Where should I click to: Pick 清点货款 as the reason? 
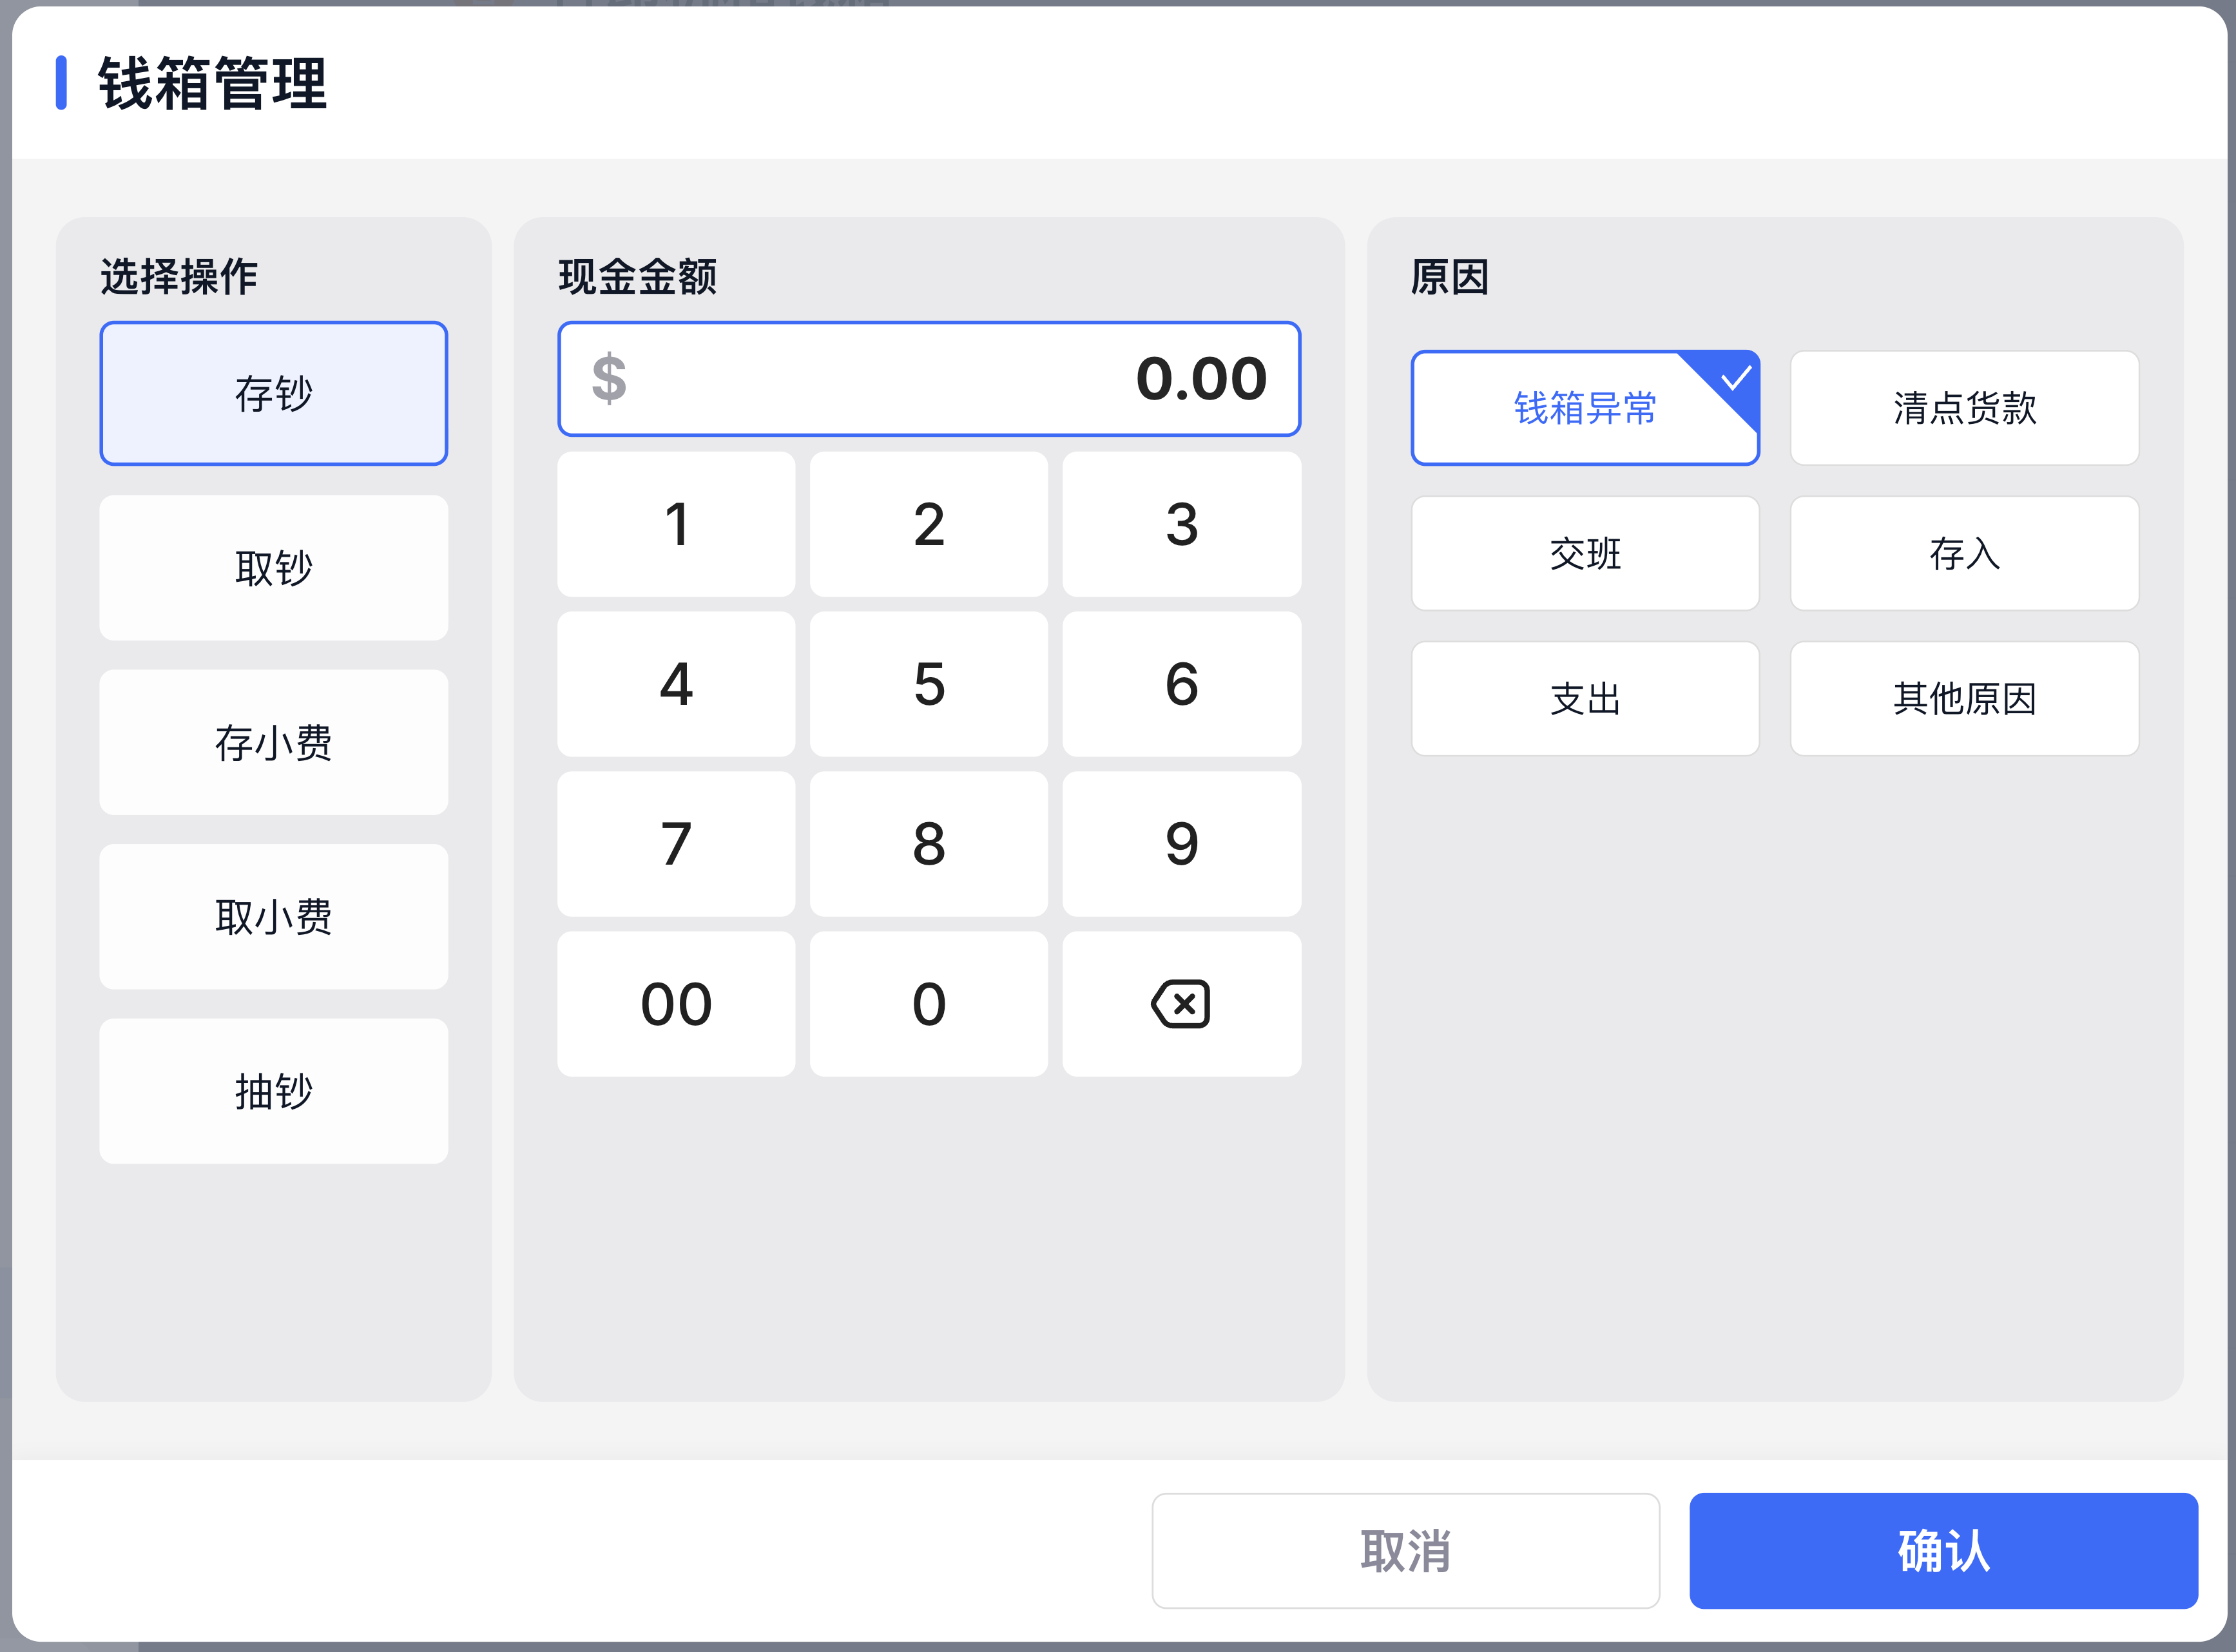point(1963,408)
